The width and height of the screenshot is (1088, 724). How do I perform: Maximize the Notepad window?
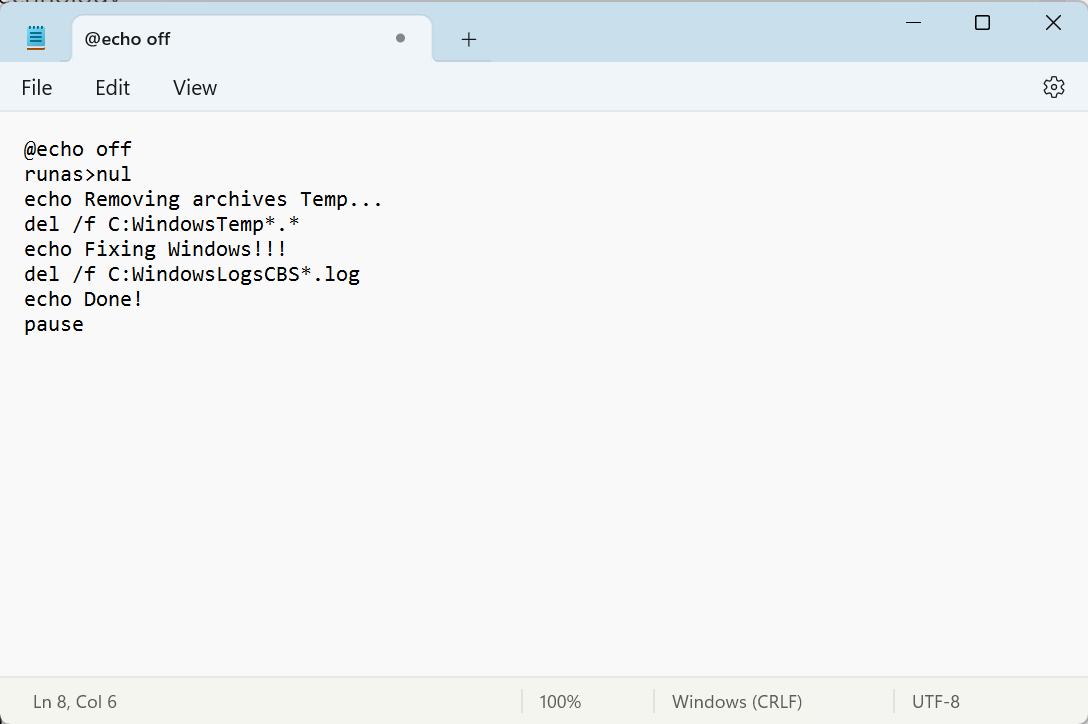[982, 23]
